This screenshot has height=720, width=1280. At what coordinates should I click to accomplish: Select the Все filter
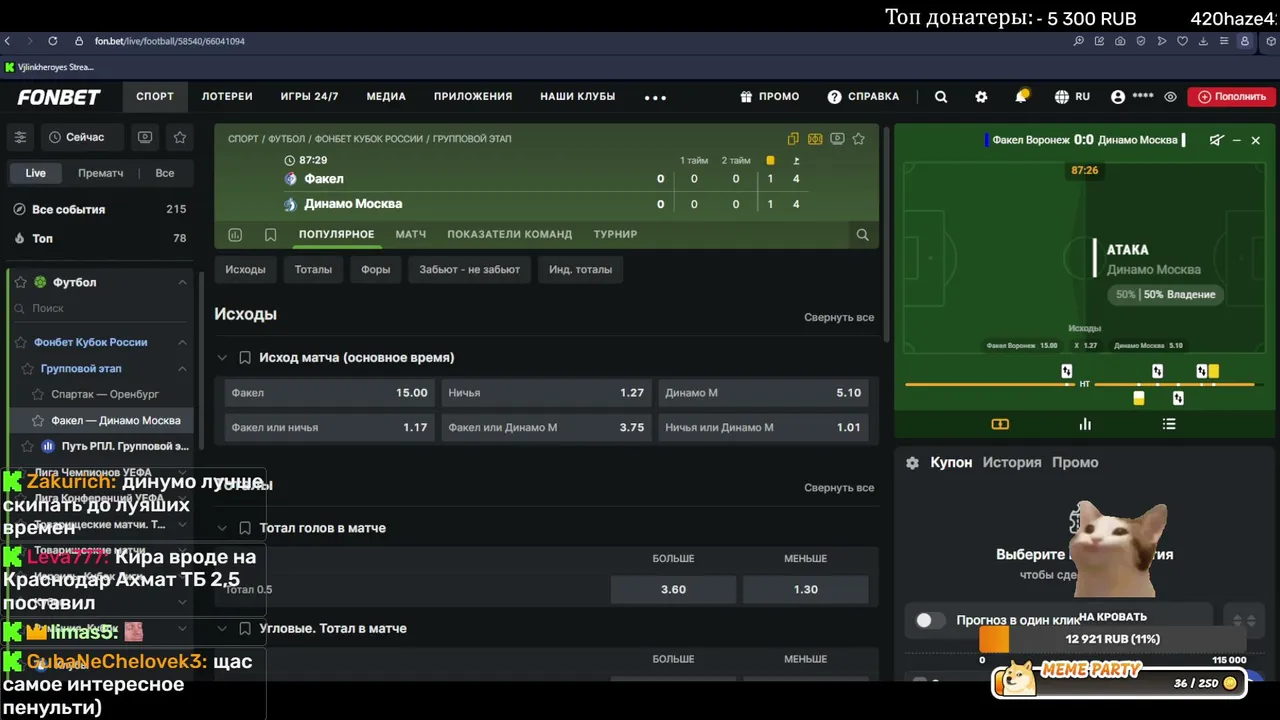click(x=165, y=173)
